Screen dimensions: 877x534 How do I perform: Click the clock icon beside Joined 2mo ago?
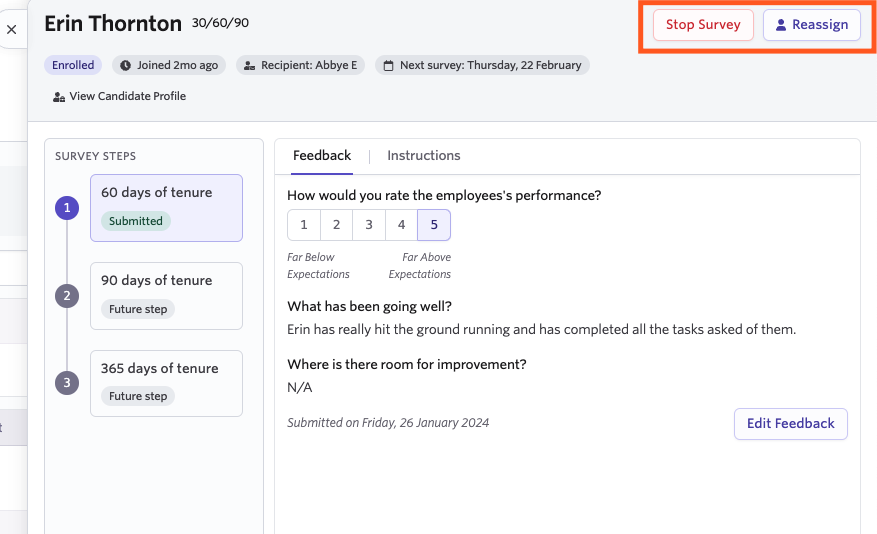coord(126,65)
